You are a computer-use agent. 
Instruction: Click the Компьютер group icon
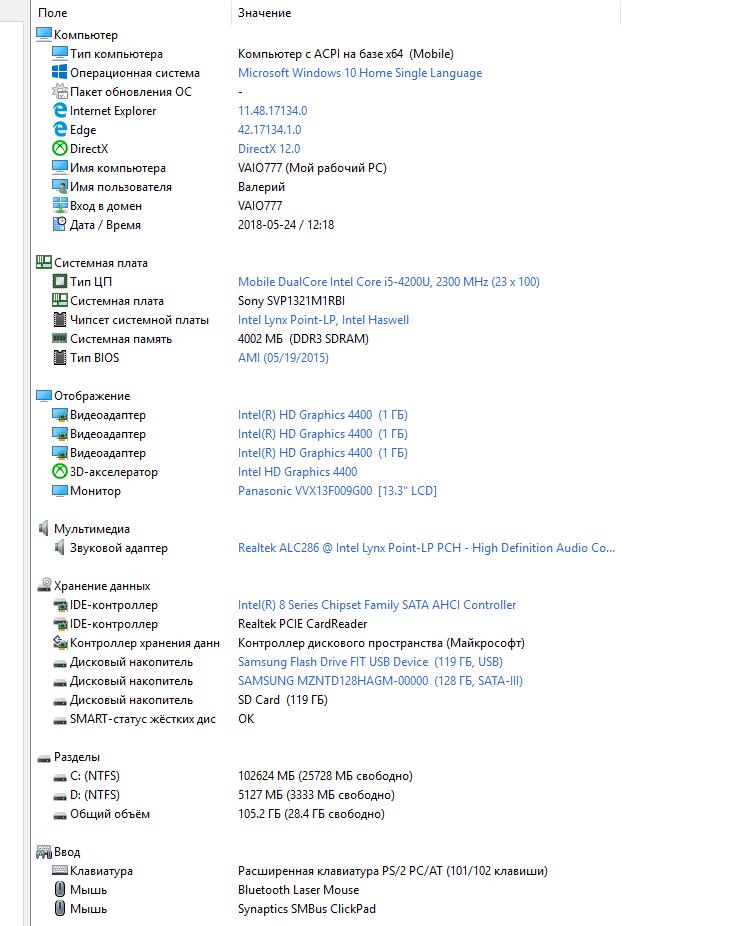tap(44, 34)
